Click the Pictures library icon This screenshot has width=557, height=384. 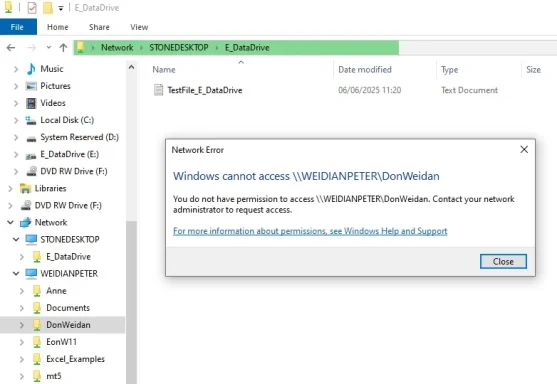[31, 86]
